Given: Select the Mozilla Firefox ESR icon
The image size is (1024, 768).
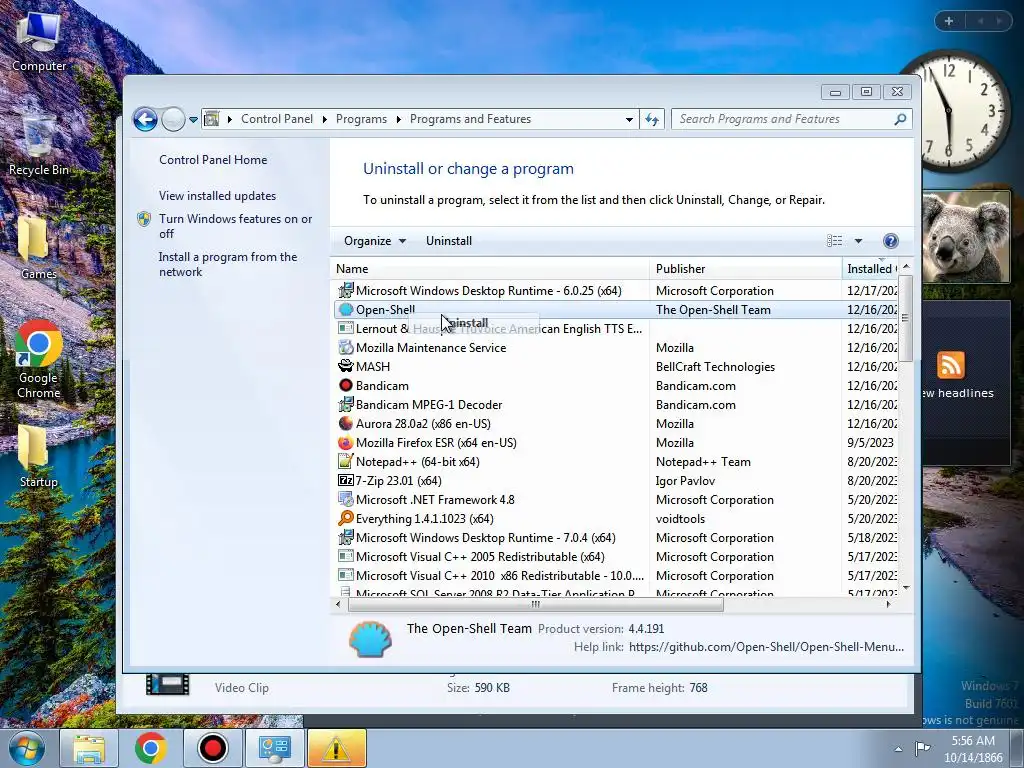Looking at the screenshot, I should pos(345,442).
